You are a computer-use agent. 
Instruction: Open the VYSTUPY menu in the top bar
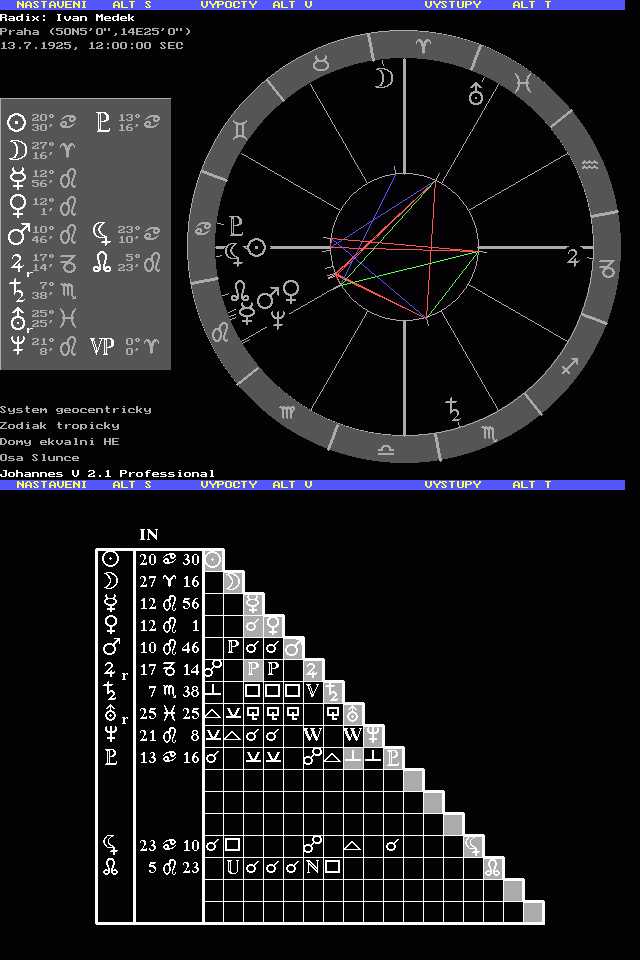pos(452,5)
